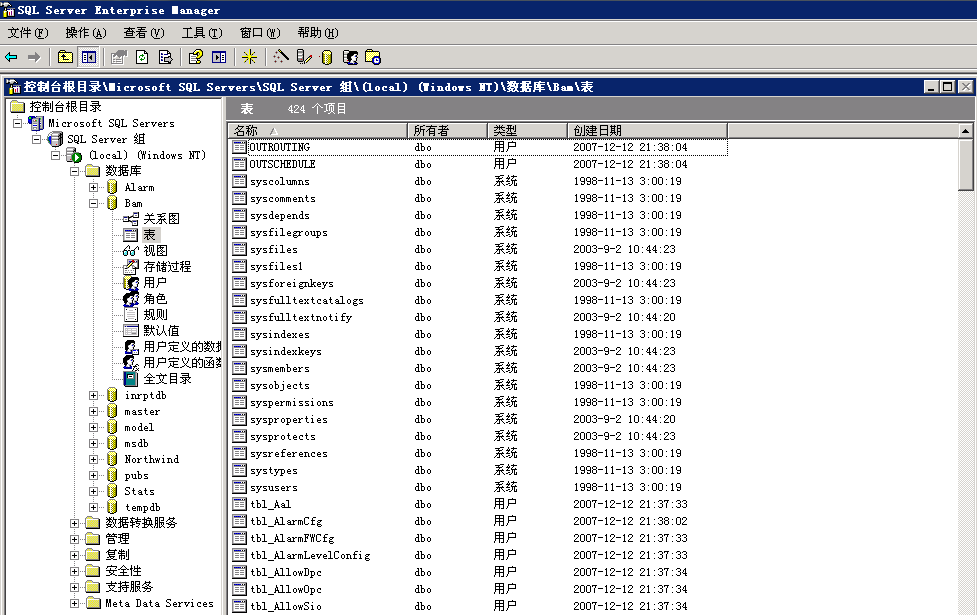Go up one level with the folder icon
977x615 pixels.
pos(65,57)
